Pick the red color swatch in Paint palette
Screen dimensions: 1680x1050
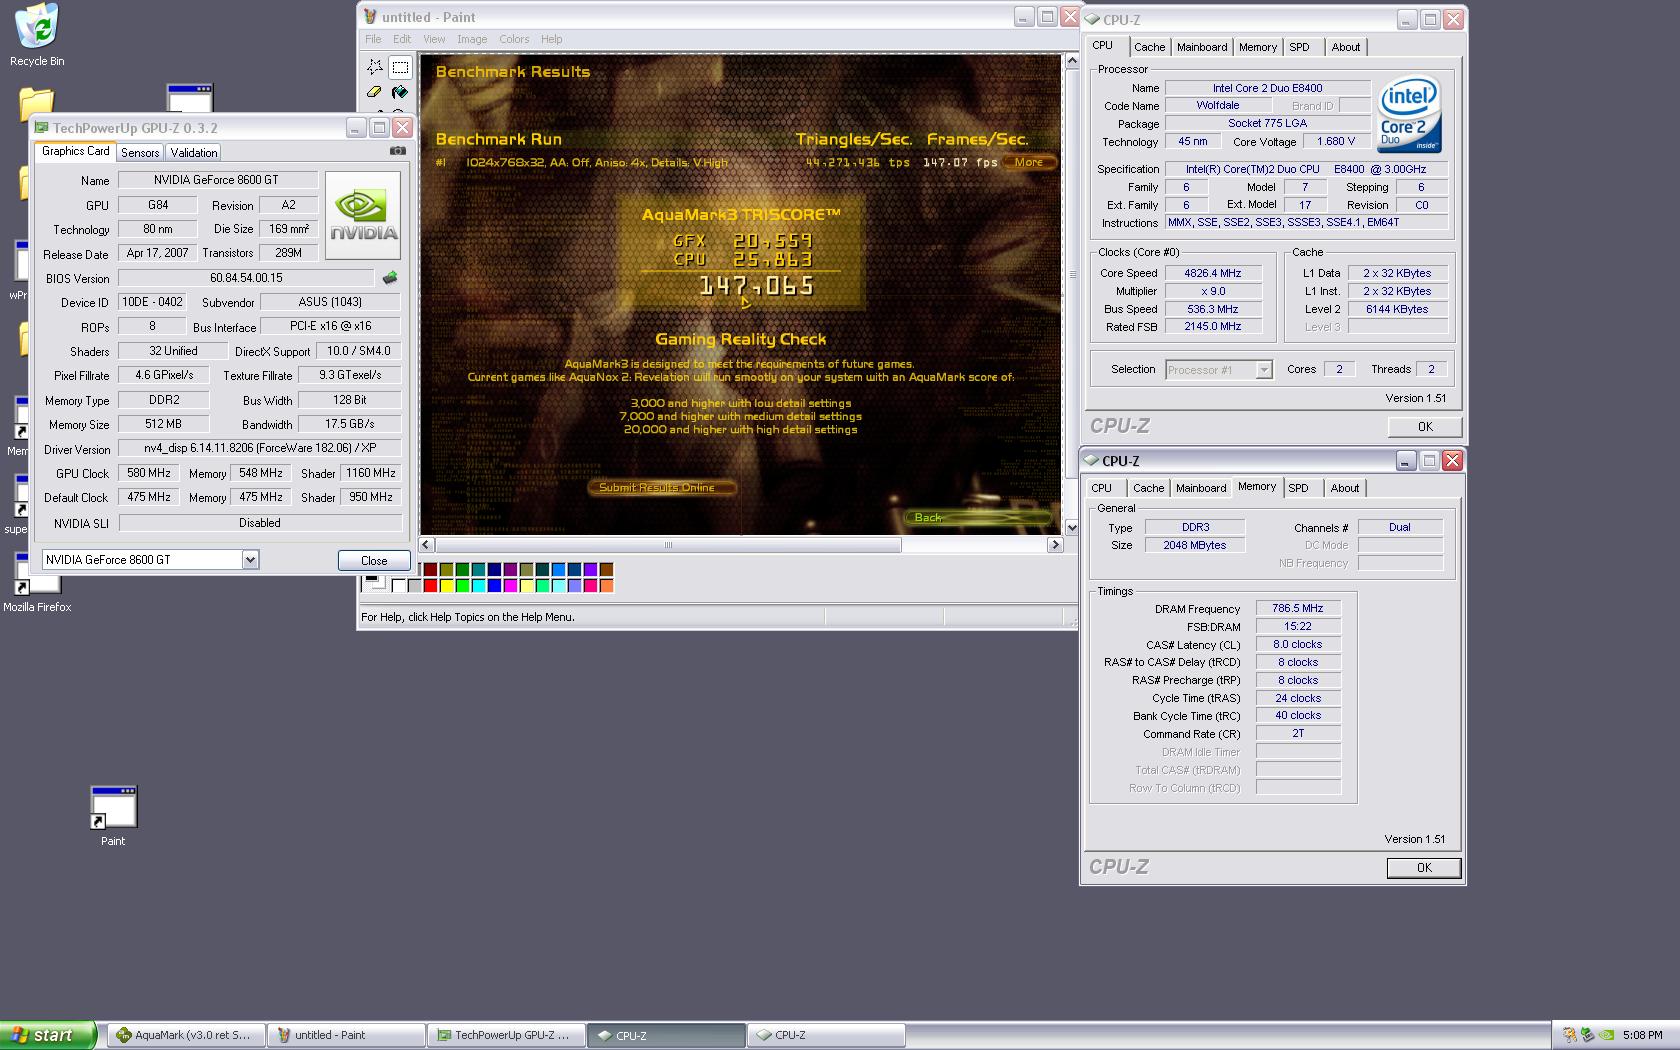430,586
